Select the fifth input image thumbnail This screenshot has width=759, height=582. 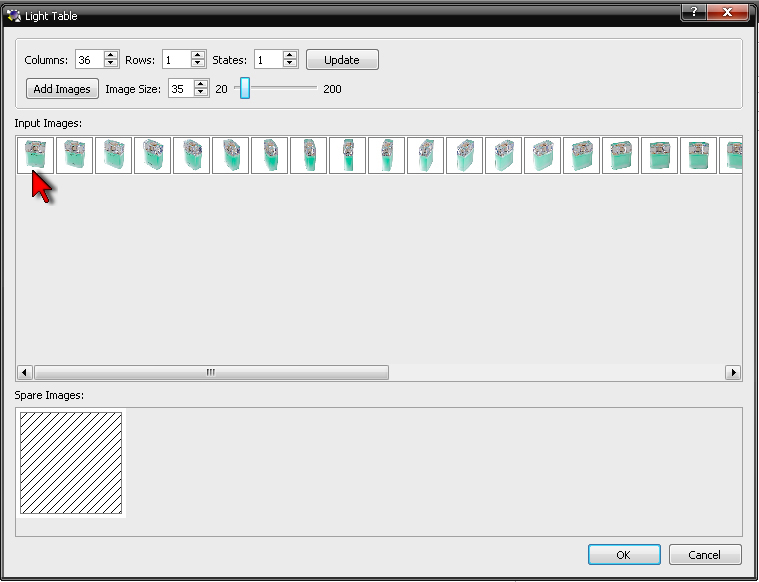(x=191, y=155)
